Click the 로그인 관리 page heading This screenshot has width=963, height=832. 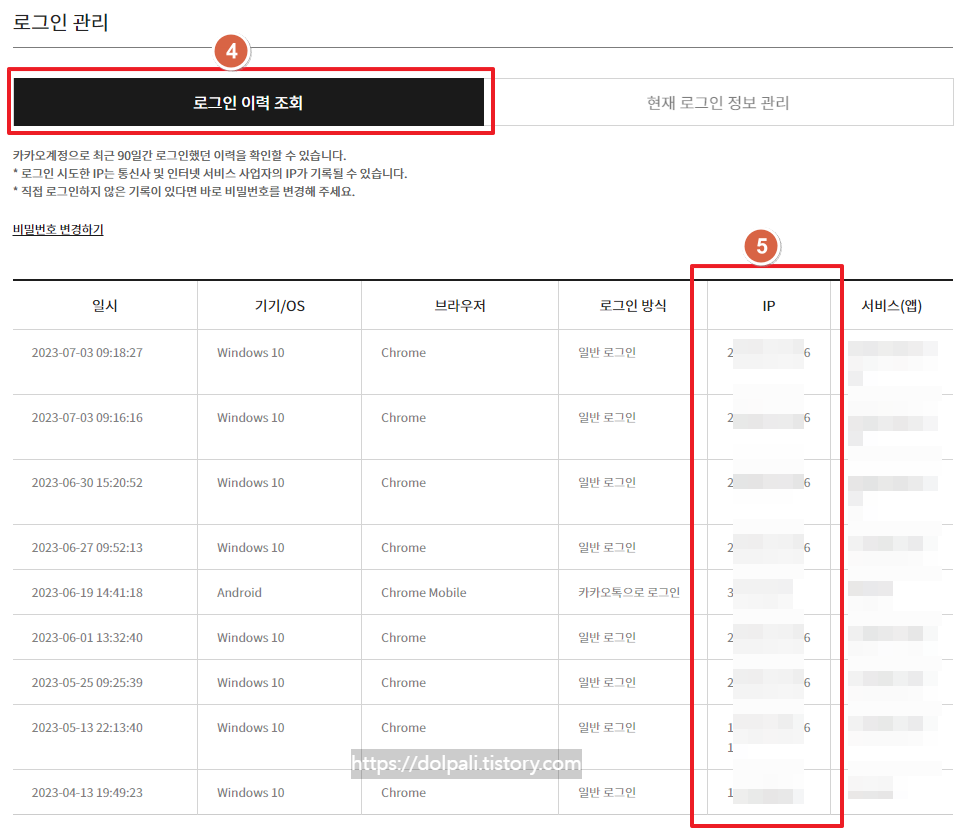pyautogui.click(x=61, y=22)
